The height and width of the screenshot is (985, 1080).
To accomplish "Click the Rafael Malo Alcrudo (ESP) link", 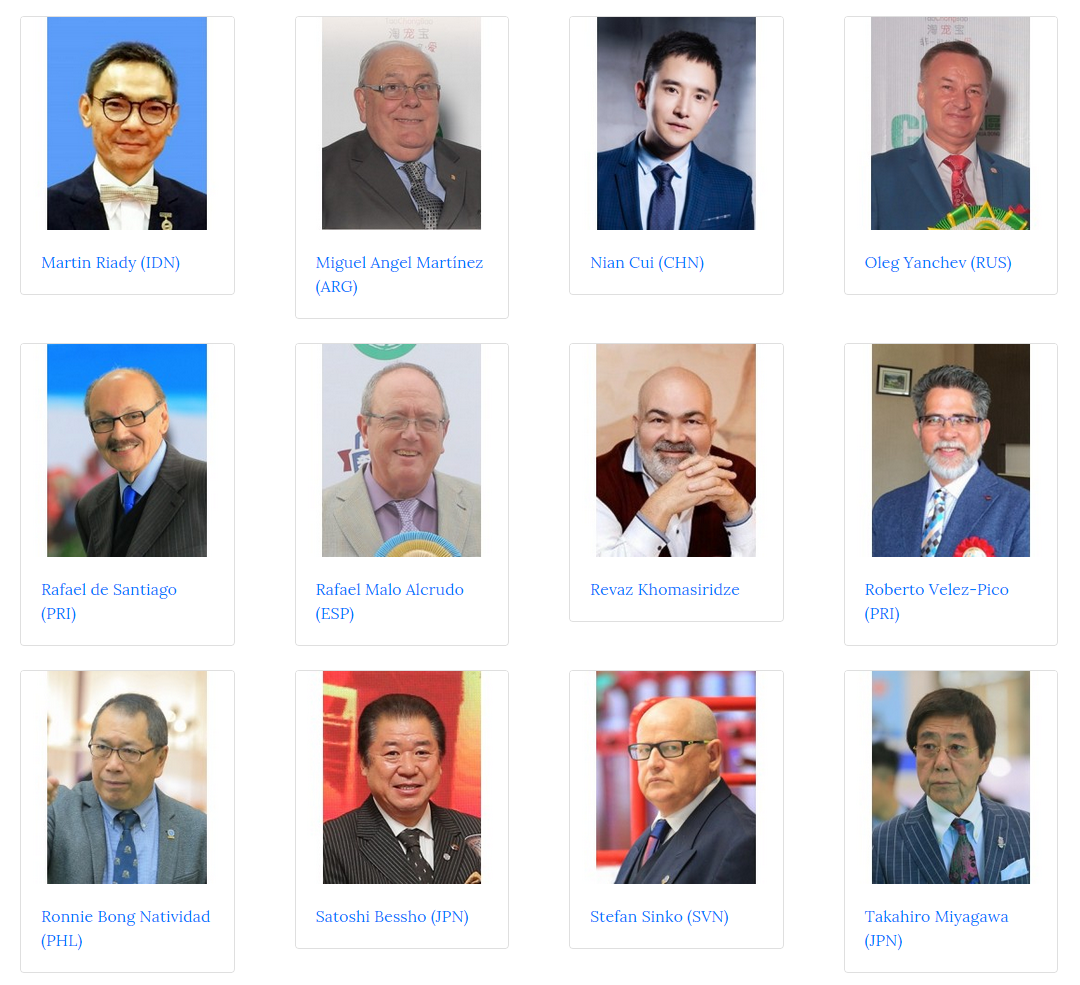I will tap(390, 601).
